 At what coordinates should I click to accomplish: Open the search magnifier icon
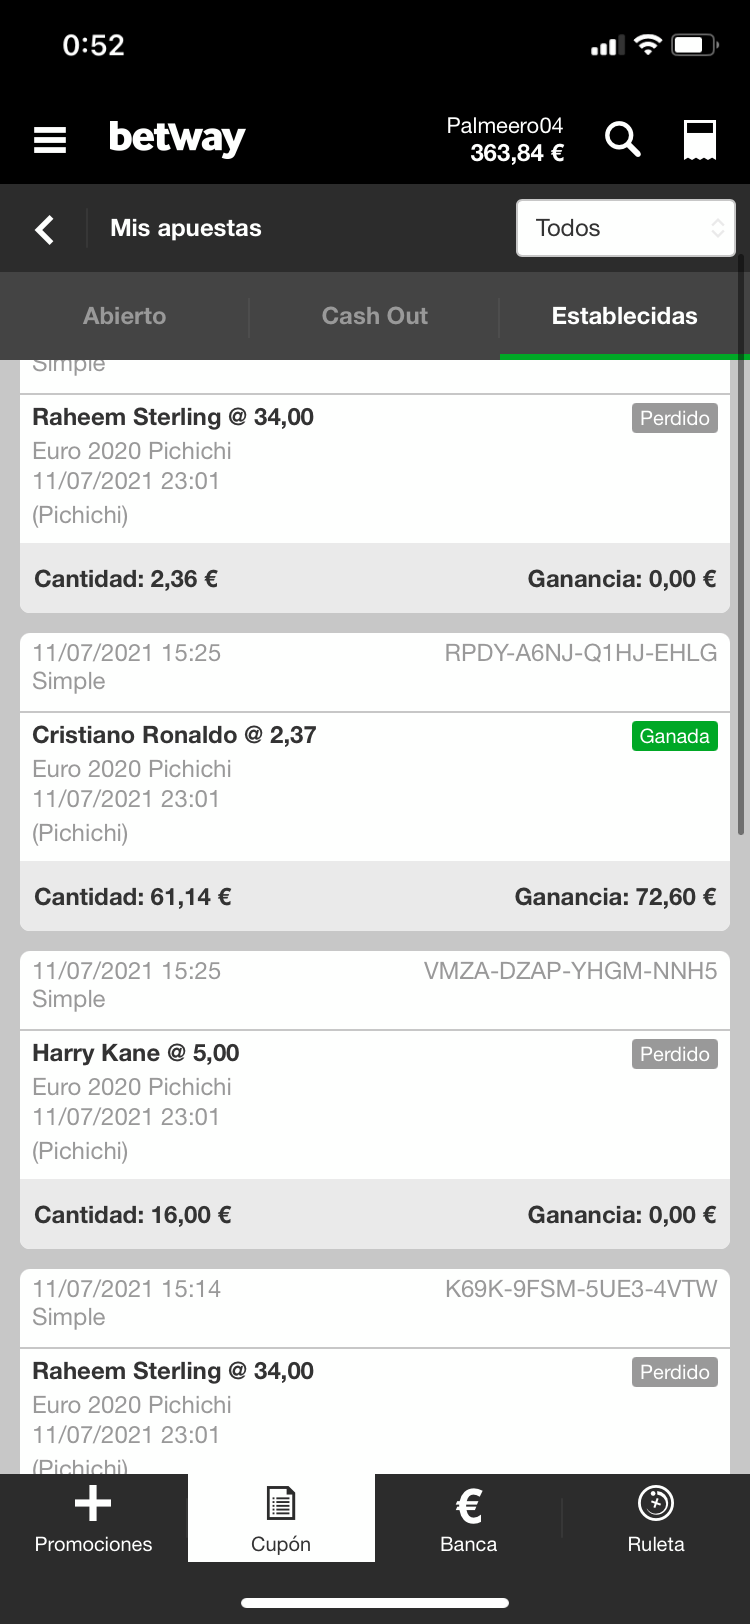click(622, 139)
